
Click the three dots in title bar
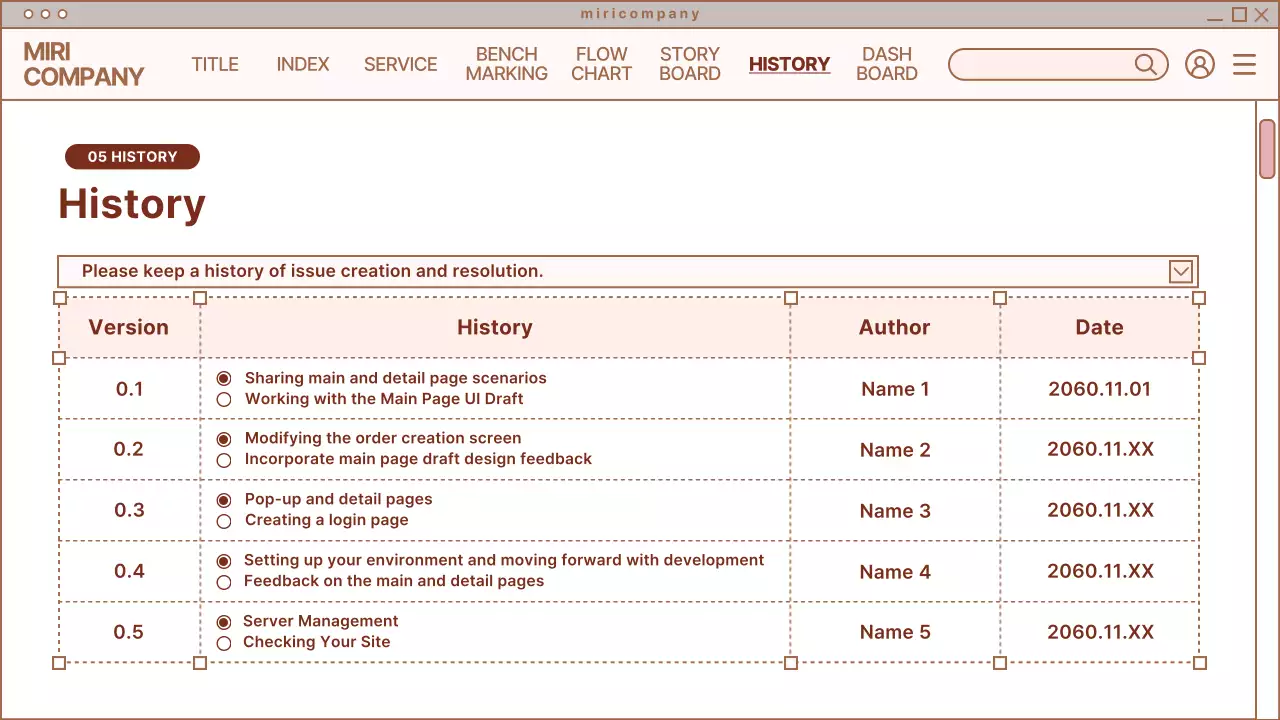pyautogui.click(x=45, y=14)
